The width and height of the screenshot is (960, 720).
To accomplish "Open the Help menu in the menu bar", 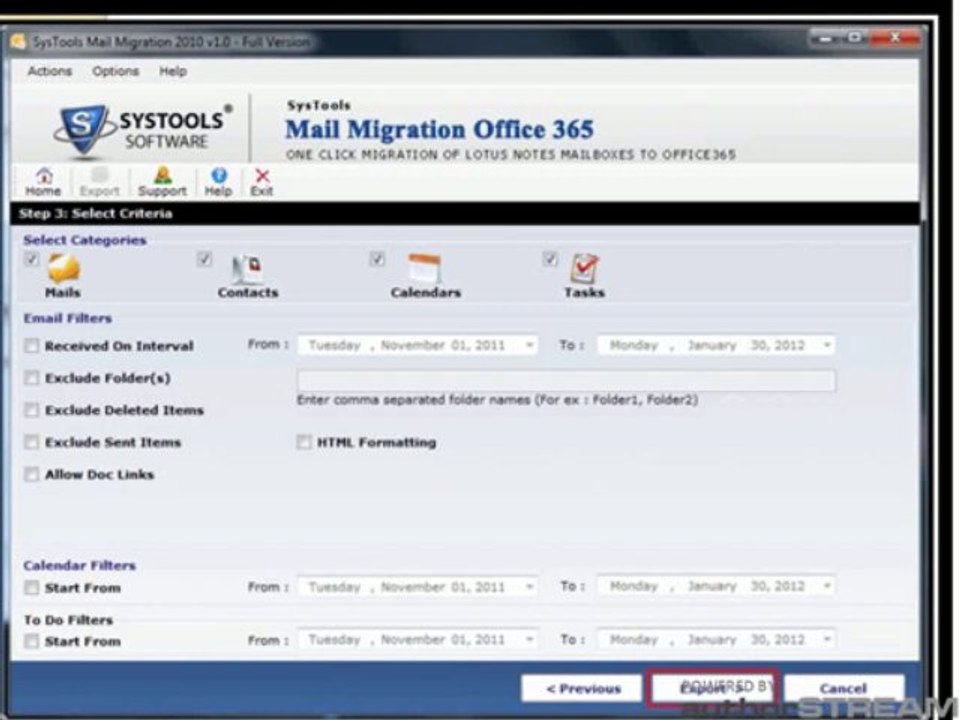I will (x=173, y=71).
